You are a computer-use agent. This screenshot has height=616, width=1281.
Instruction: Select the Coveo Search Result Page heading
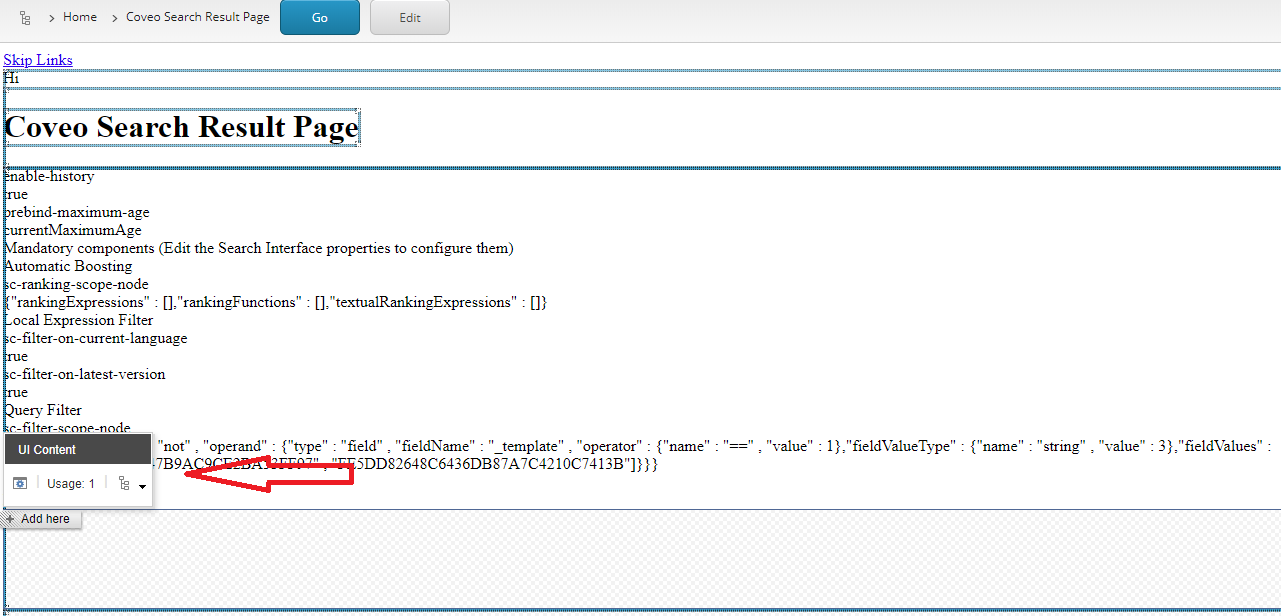pyautogui.click(x=182, y=127)
